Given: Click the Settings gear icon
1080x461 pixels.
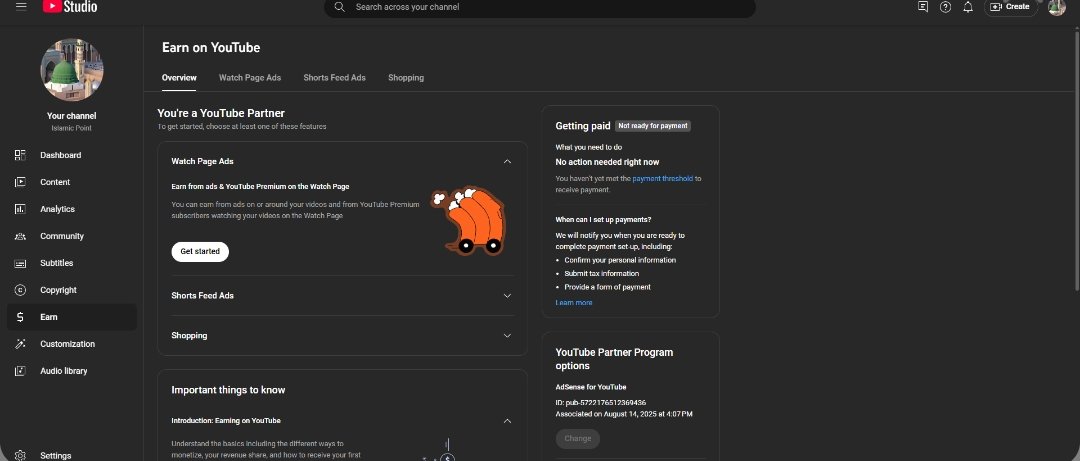Looking at the screenshot, I should point(20,455).
